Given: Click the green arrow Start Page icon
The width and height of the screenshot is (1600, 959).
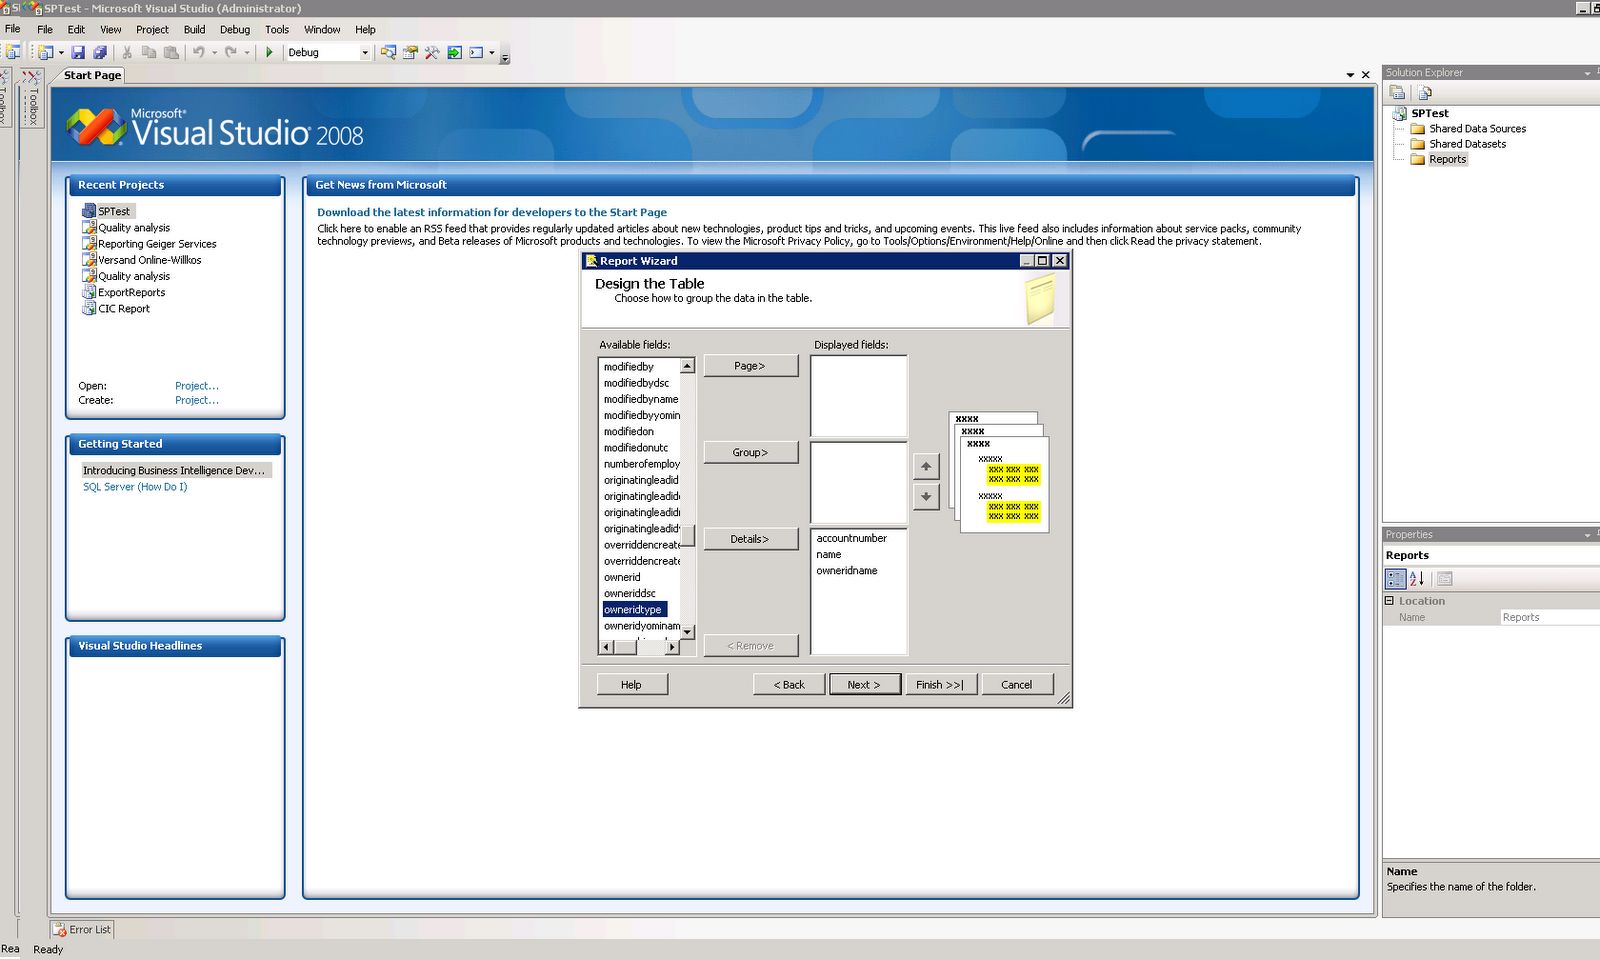Looking at the screenshot, I should pyautogui.click(x=454, y=52).
